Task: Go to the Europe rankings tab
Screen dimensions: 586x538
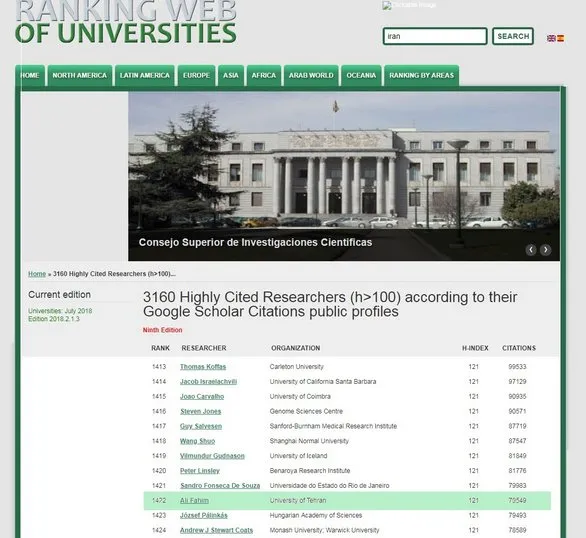Action: [196, 75]
